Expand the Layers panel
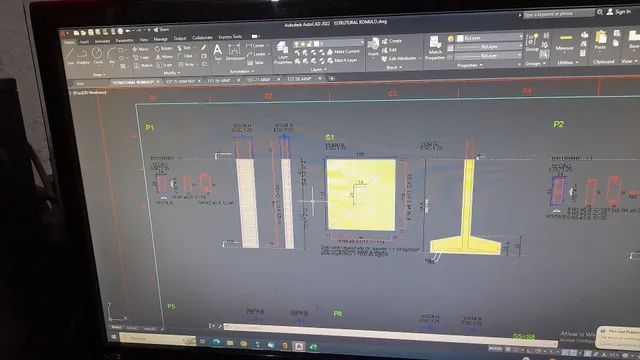Viewport: 640px width, 360px height. pos(318,69)
